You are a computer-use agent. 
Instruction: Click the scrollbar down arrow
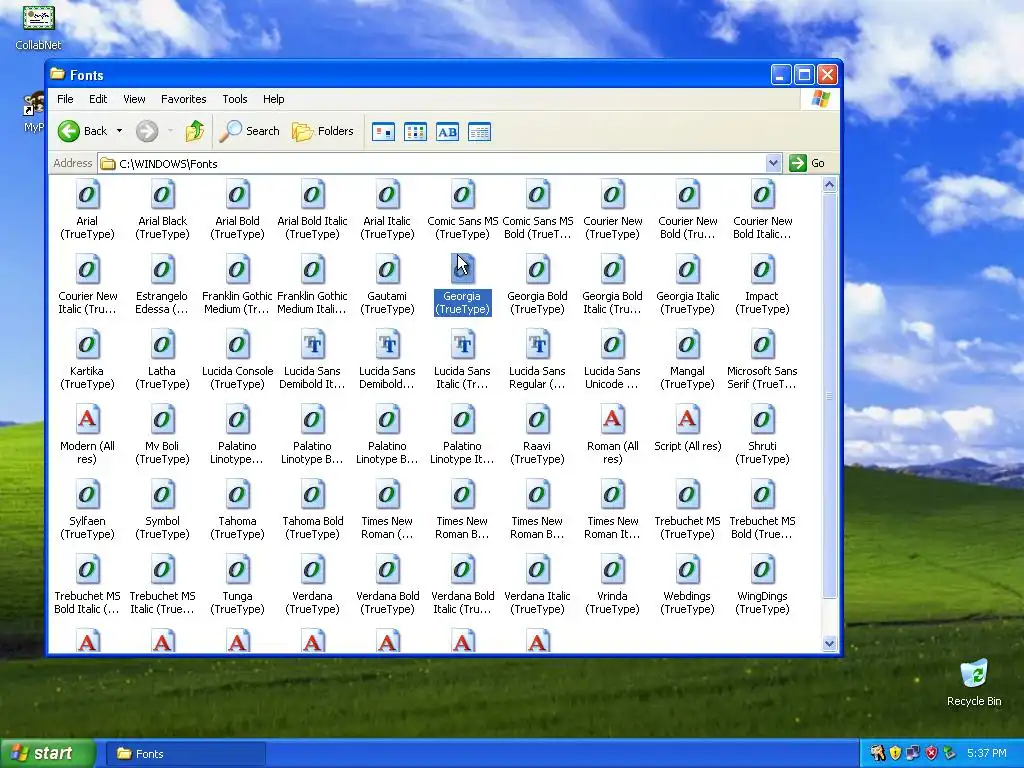829,644
